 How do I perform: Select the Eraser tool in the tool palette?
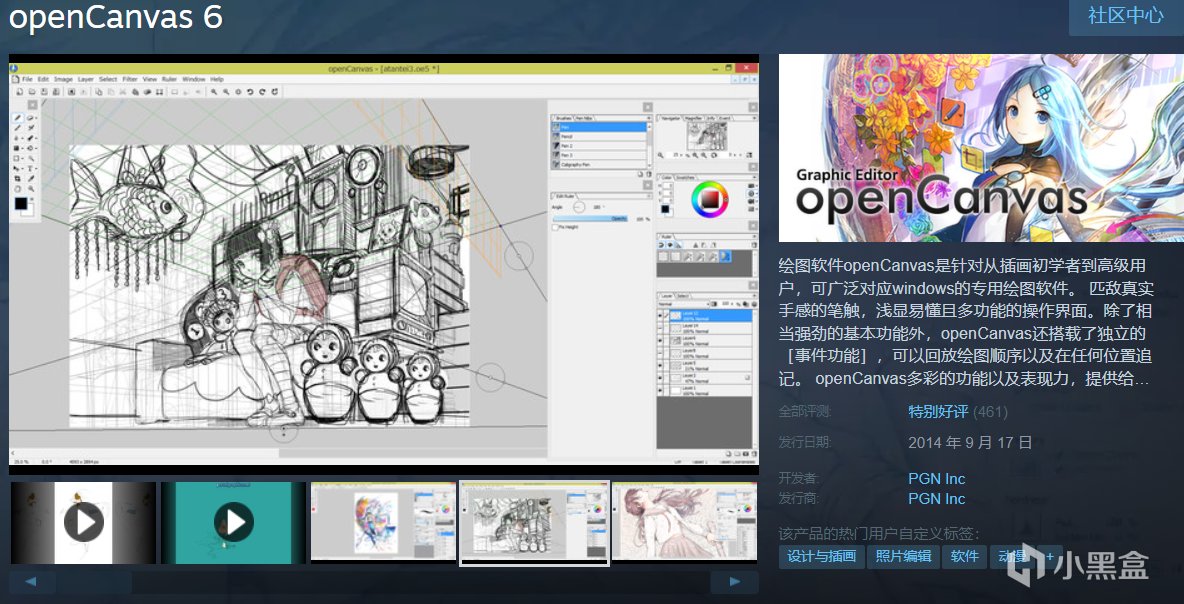coord(30,118)
